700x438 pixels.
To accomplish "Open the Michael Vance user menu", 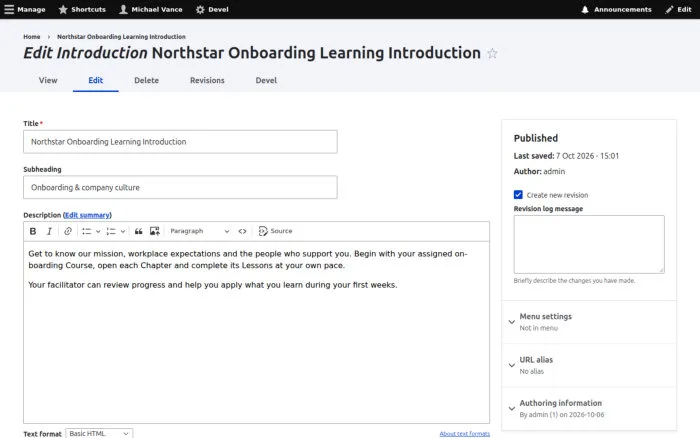I will tap(151, 9).
